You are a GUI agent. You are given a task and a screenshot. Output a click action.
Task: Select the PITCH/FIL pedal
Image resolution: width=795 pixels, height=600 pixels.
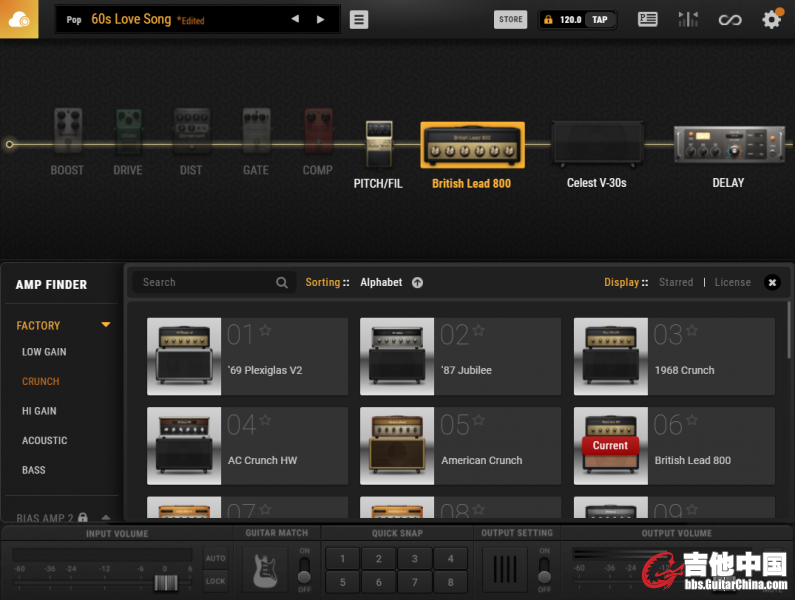(x=379, y=144)
